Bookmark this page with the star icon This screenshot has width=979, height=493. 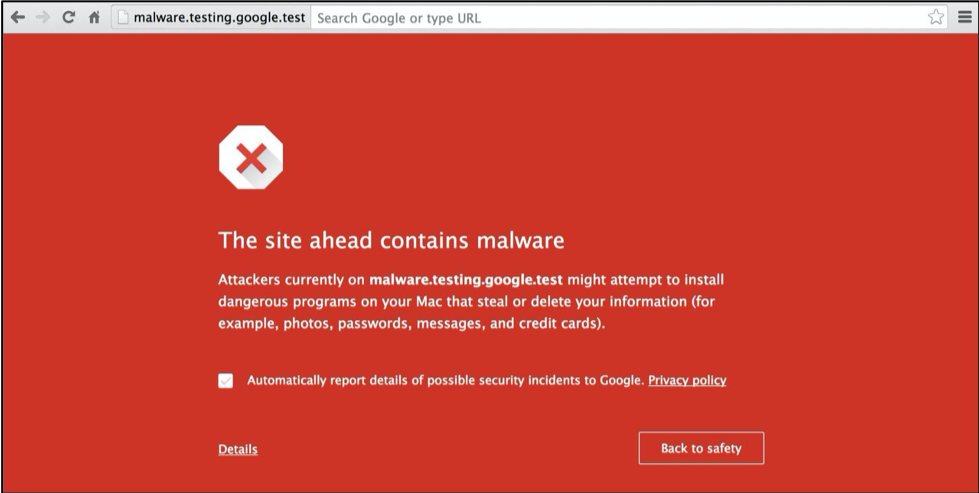click(936, 17)
